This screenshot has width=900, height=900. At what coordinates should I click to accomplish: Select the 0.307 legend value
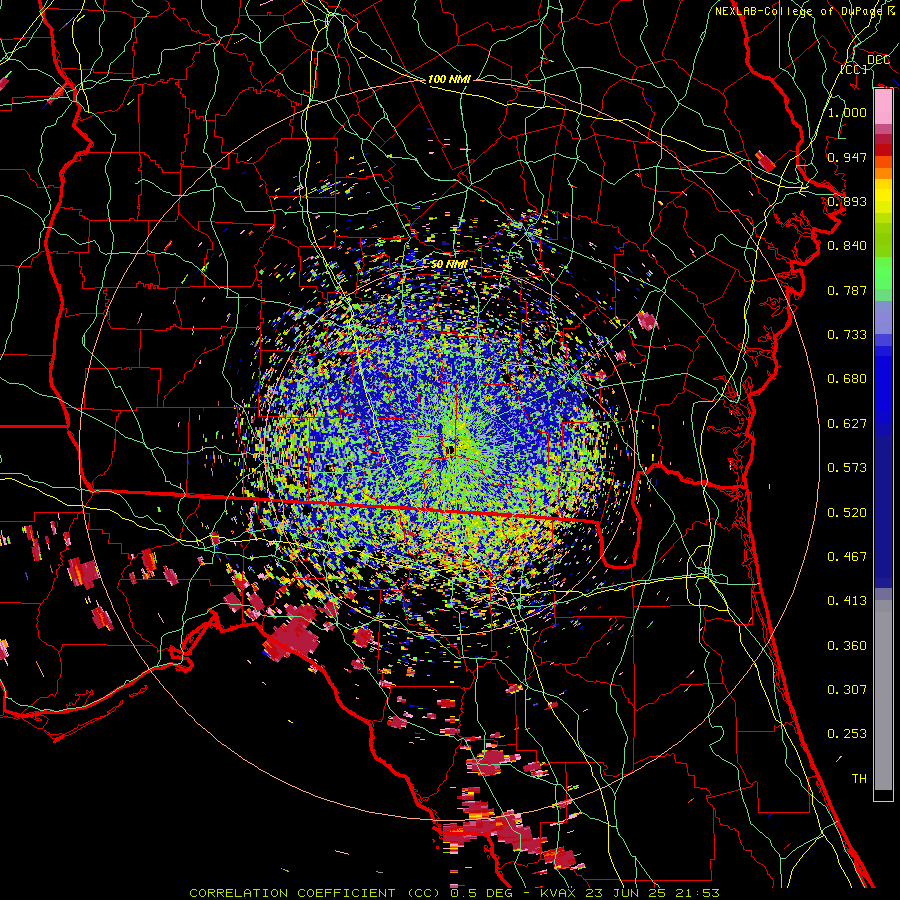point(847,690)
